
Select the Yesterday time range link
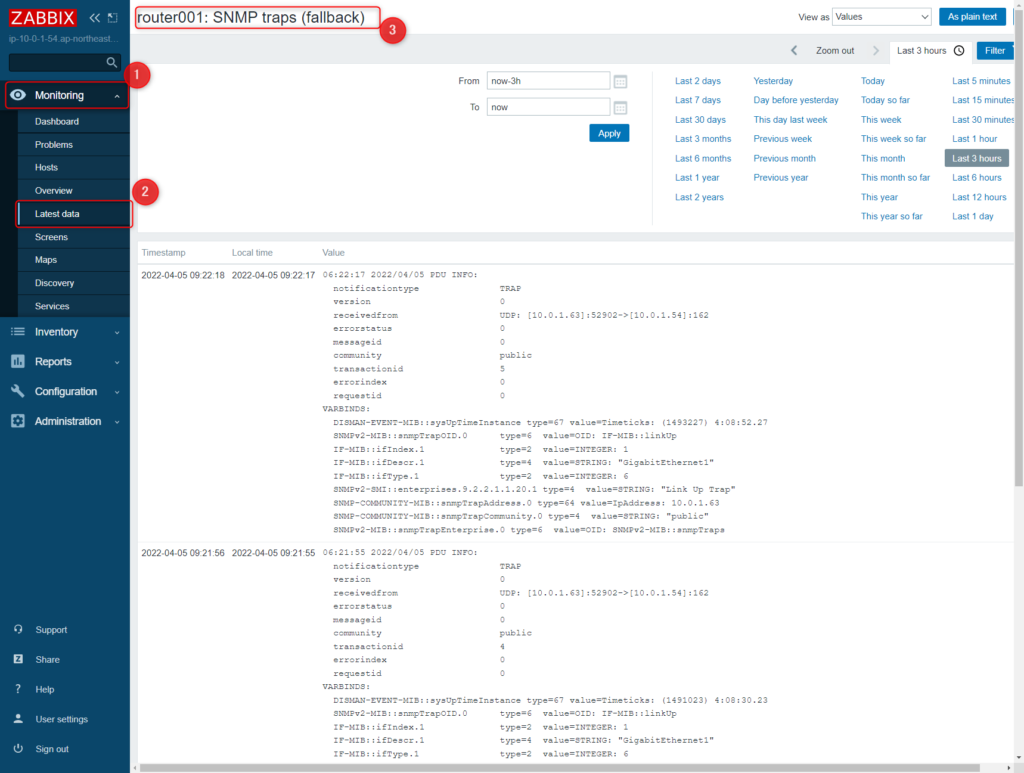772,81
